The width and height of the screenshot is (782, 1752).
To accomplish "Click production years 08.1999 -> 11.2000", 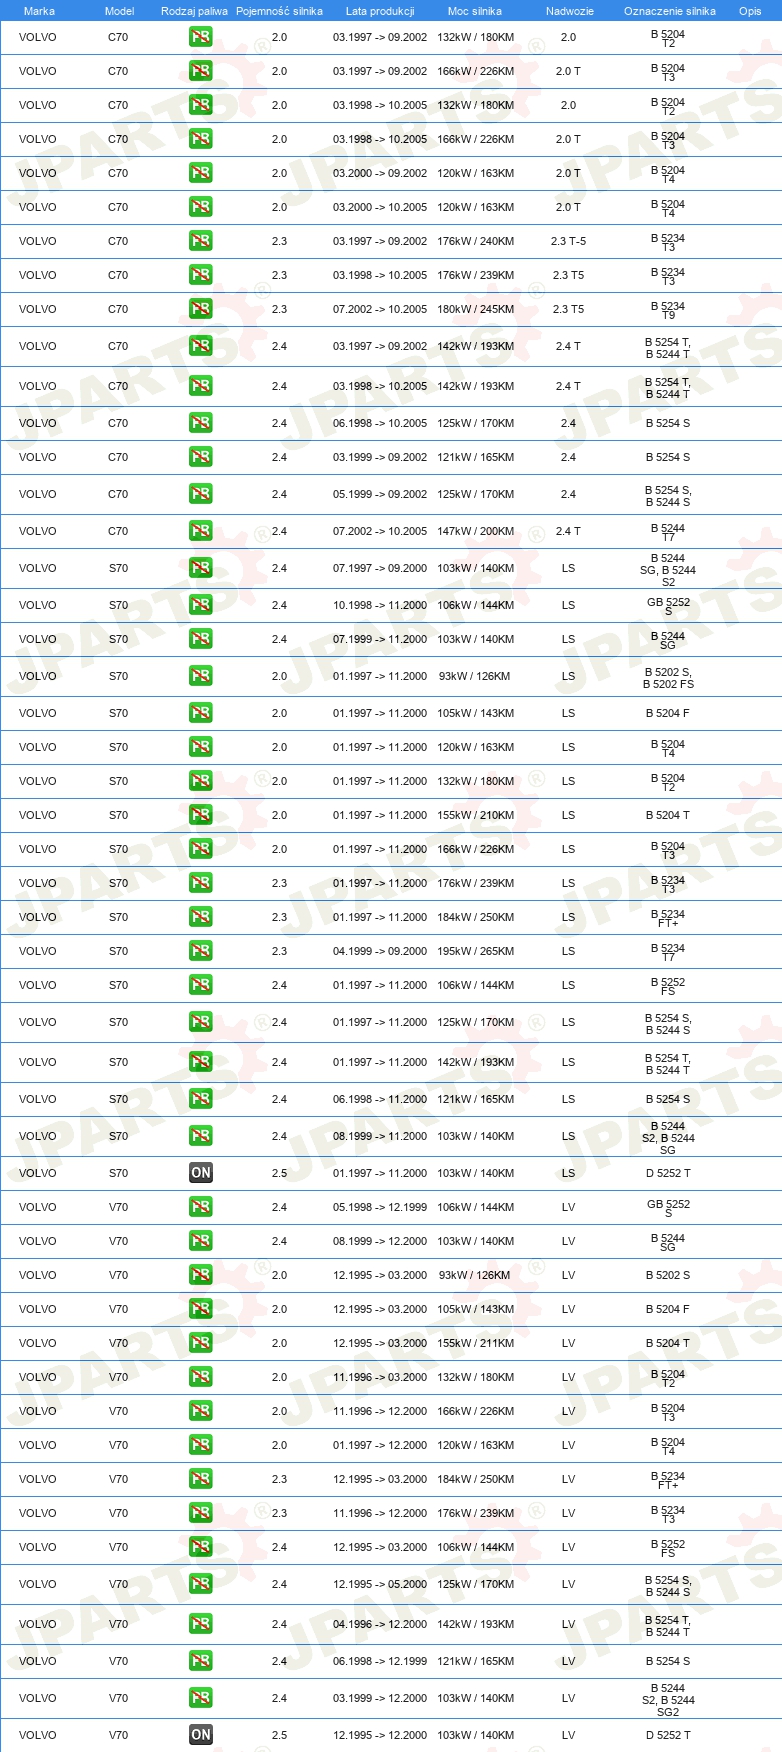I will tap(380, 1136).
